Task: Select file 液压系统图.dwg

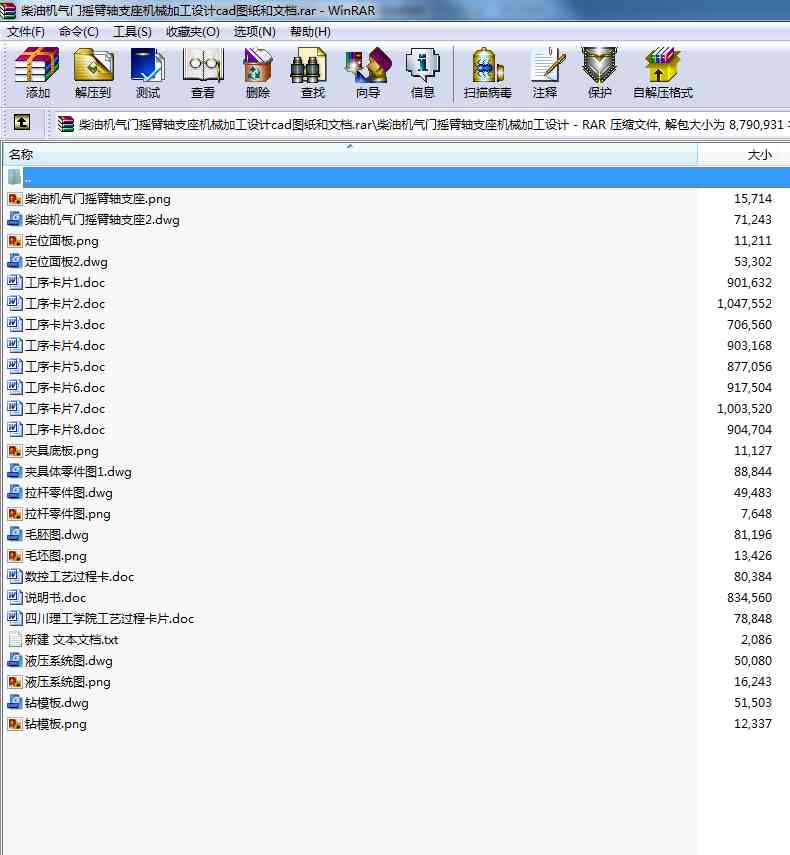Action: 68,661
